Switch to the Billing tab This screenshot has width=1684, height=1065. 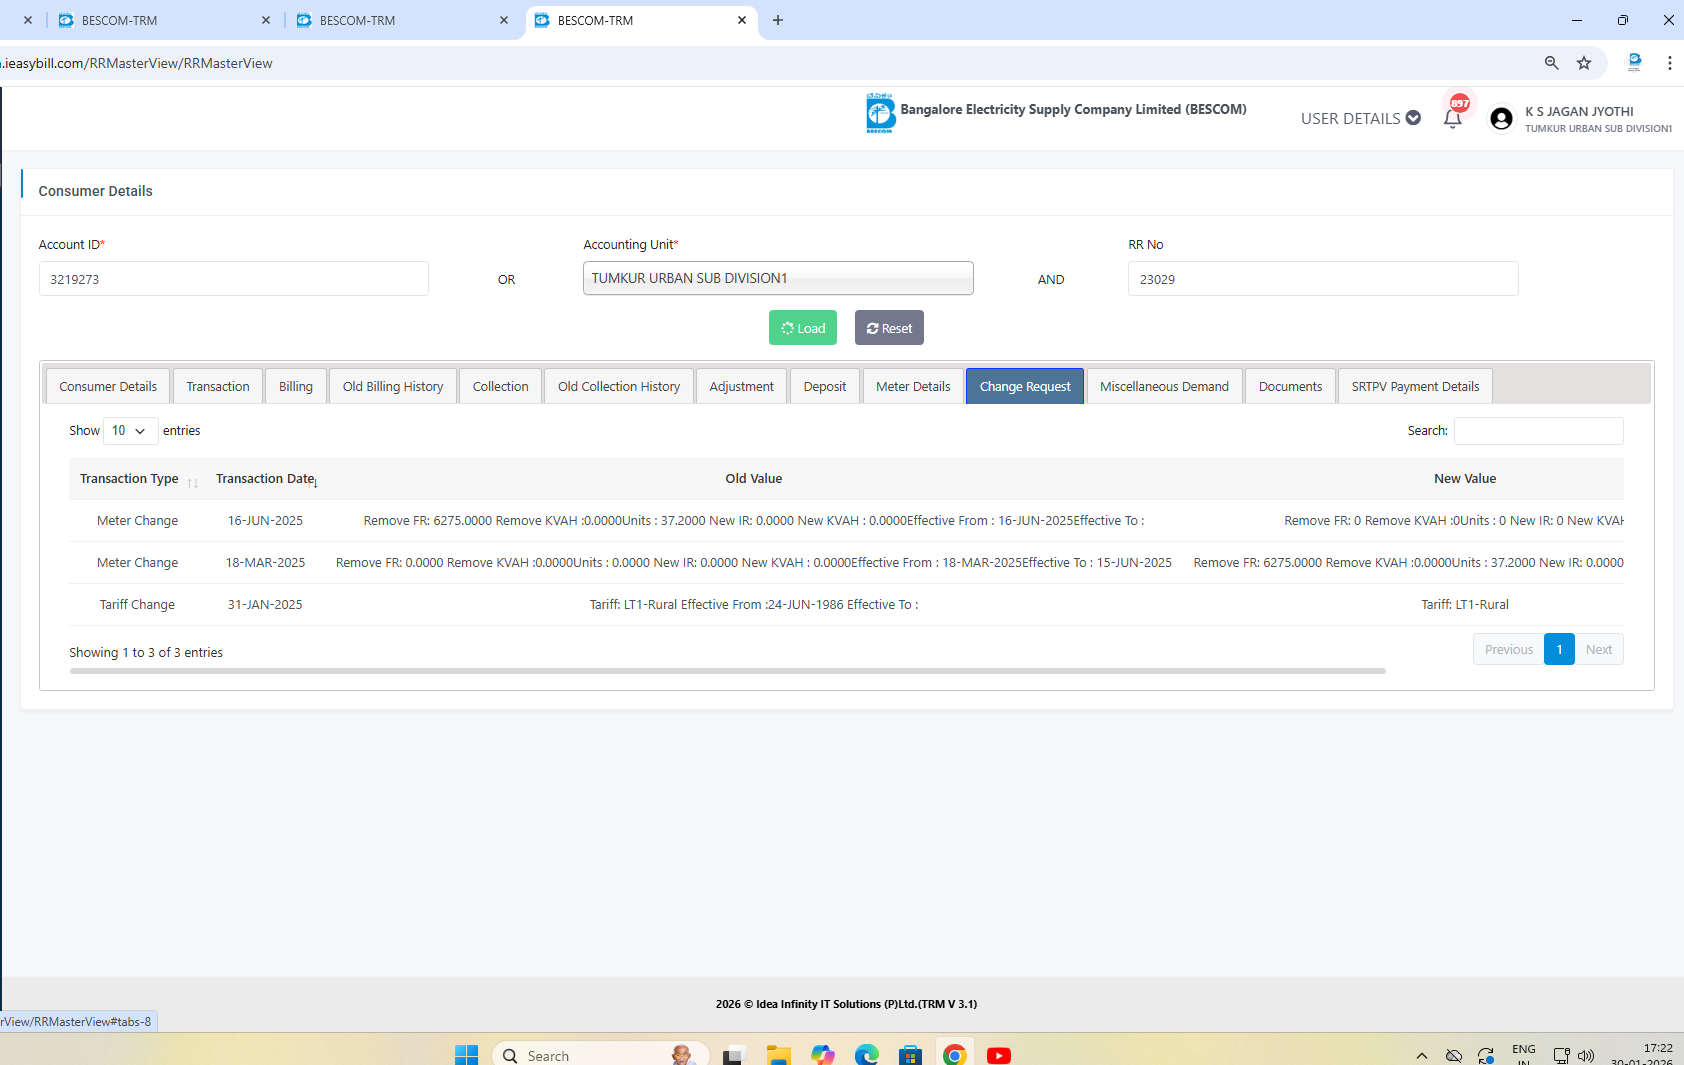296,386
